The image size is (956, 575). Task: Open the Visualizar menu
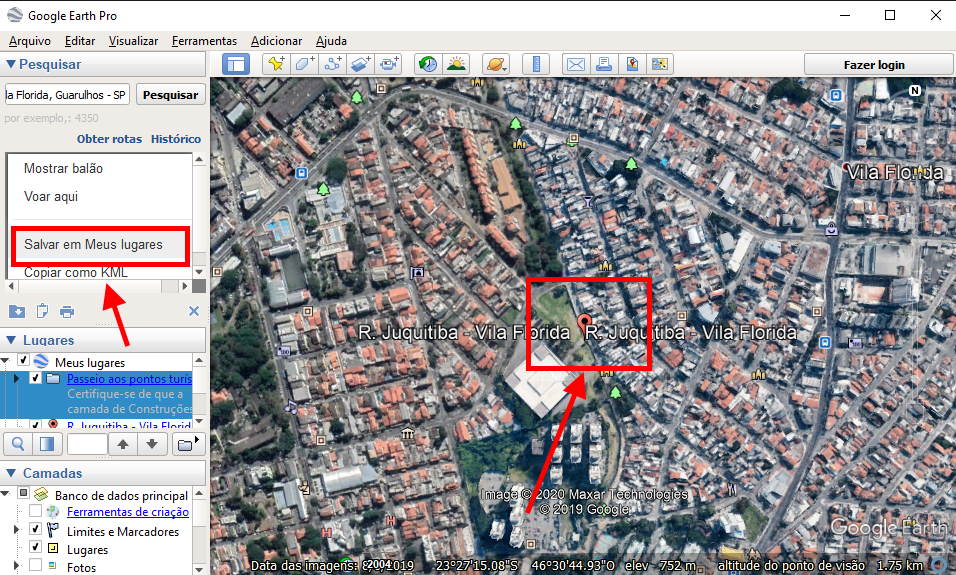(134, 41)
